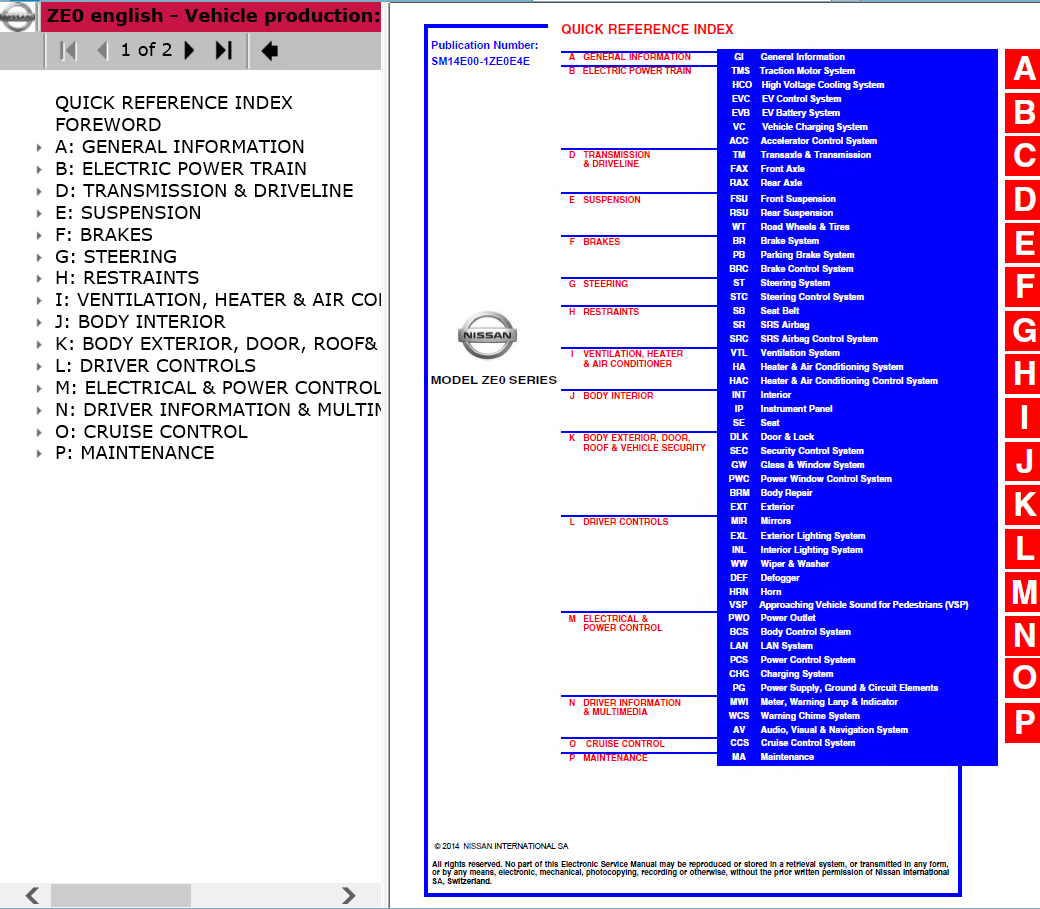This screenshot has width=1040, height=909.
Task: Click BODY INTERIOR red heading
Action: click(618, 396)
